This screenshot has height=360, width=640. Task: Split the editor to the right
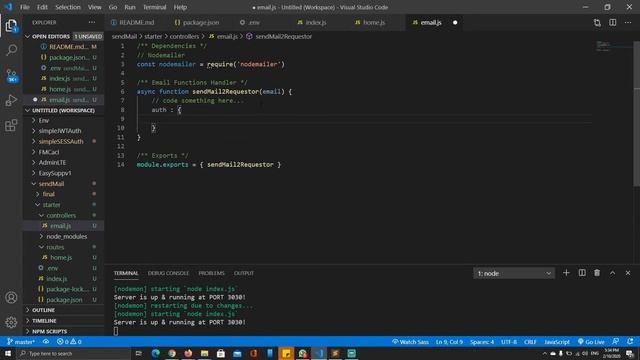click(x=613, y=22)
